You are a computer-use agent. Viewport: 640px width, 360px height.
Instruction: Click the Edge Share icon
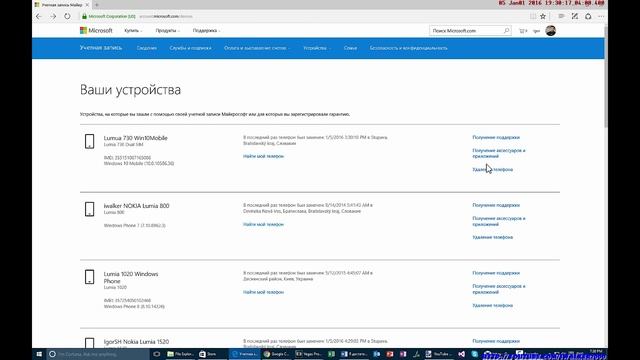point(588,16)
